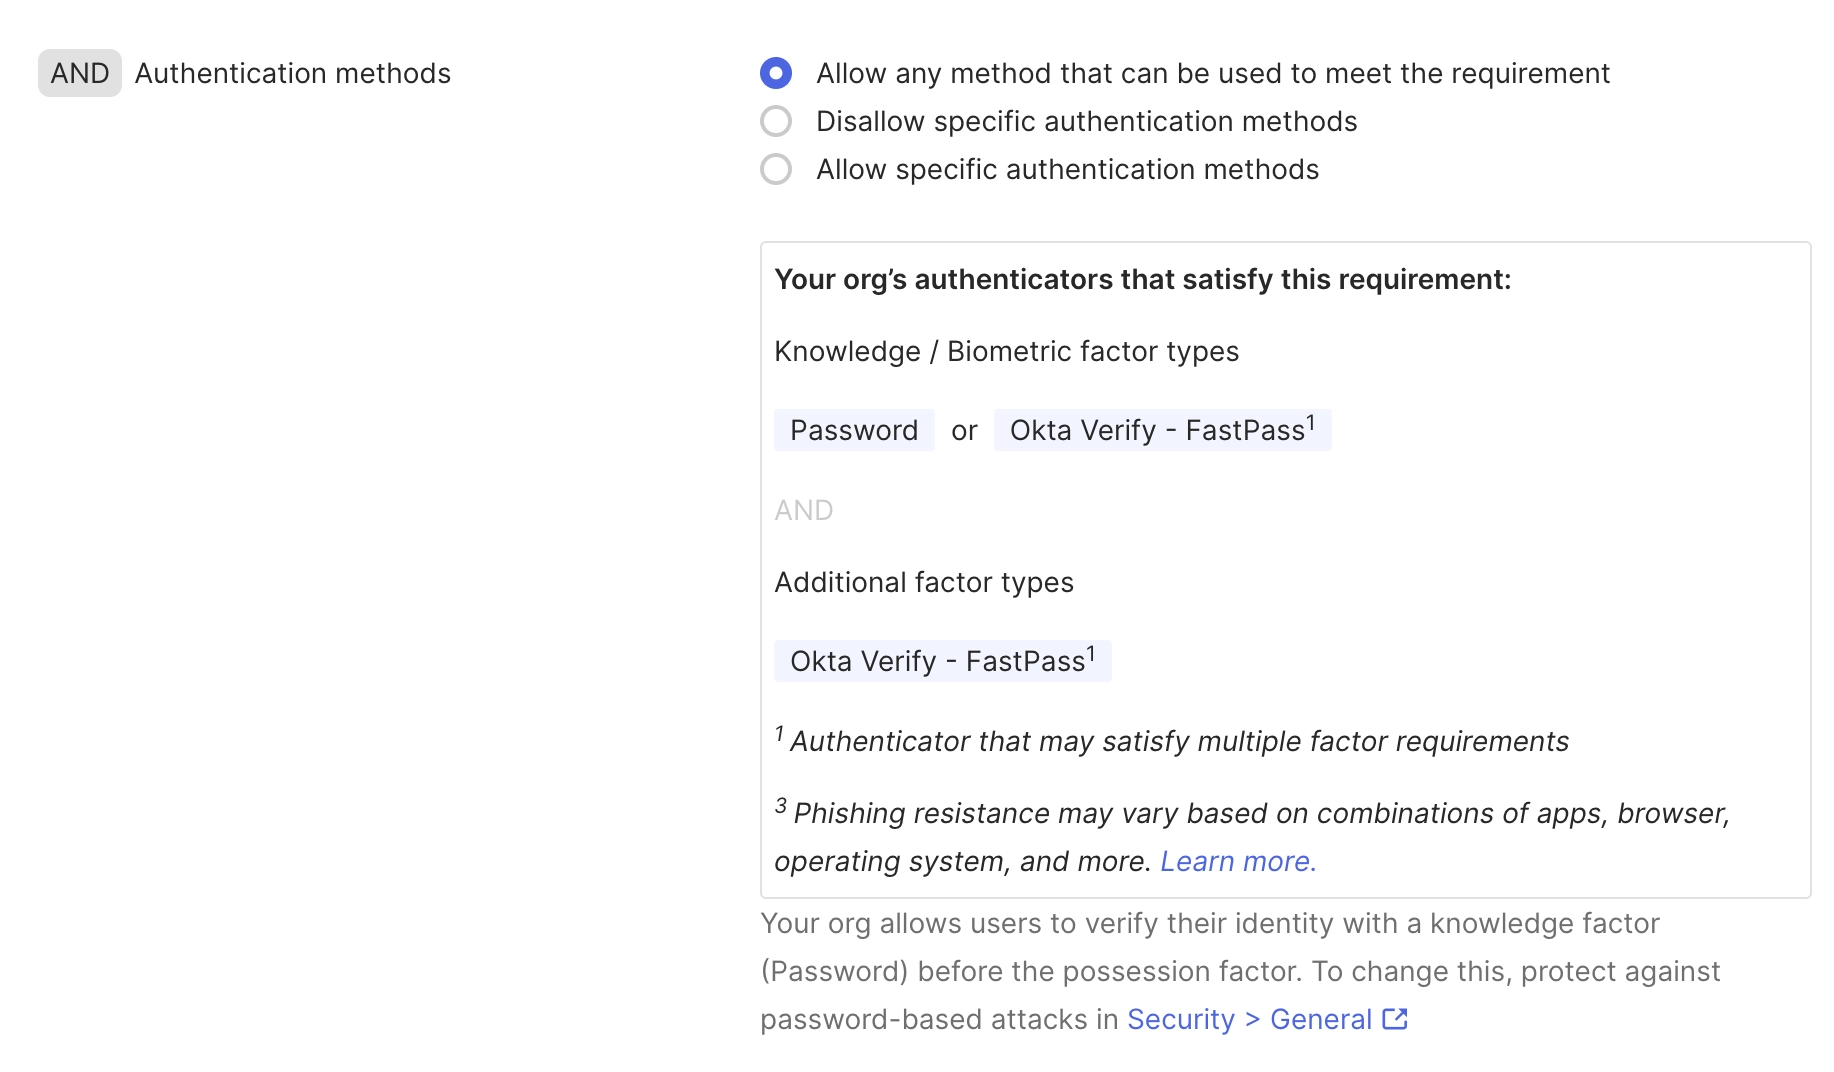This screenshot has width=1834, height=1072.
Task: Click the 'Your org's authenticators' heading
Action: [1142, 279]
